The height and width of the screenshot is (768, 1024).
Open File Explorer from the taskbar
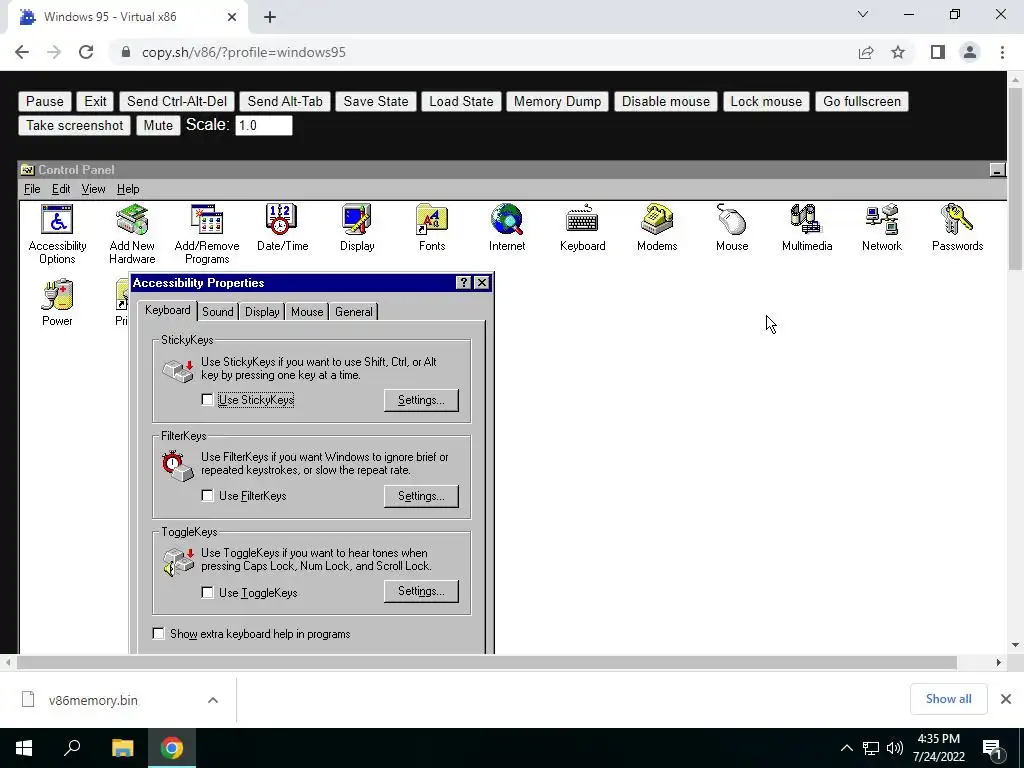click(122, 748)
